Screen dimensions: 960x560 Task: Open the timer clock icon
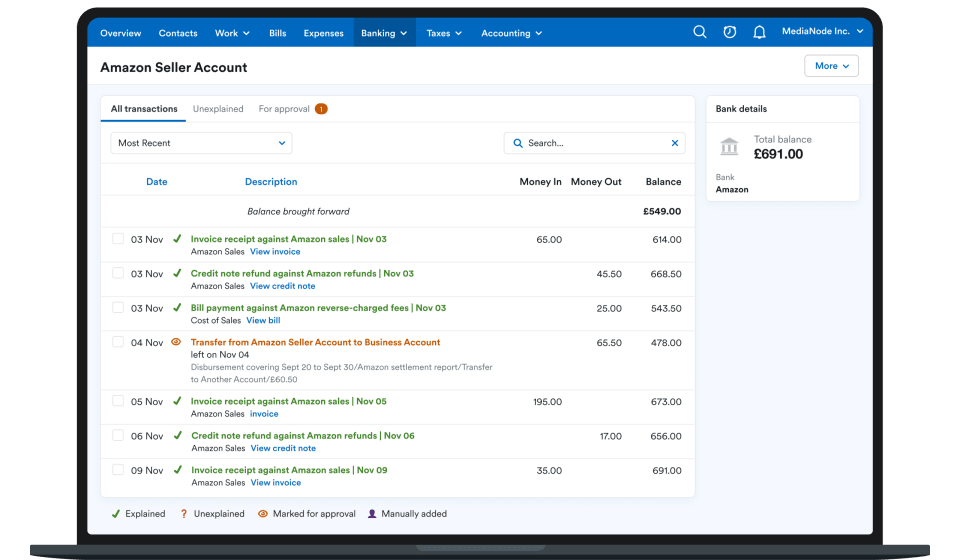pos(729,32)
